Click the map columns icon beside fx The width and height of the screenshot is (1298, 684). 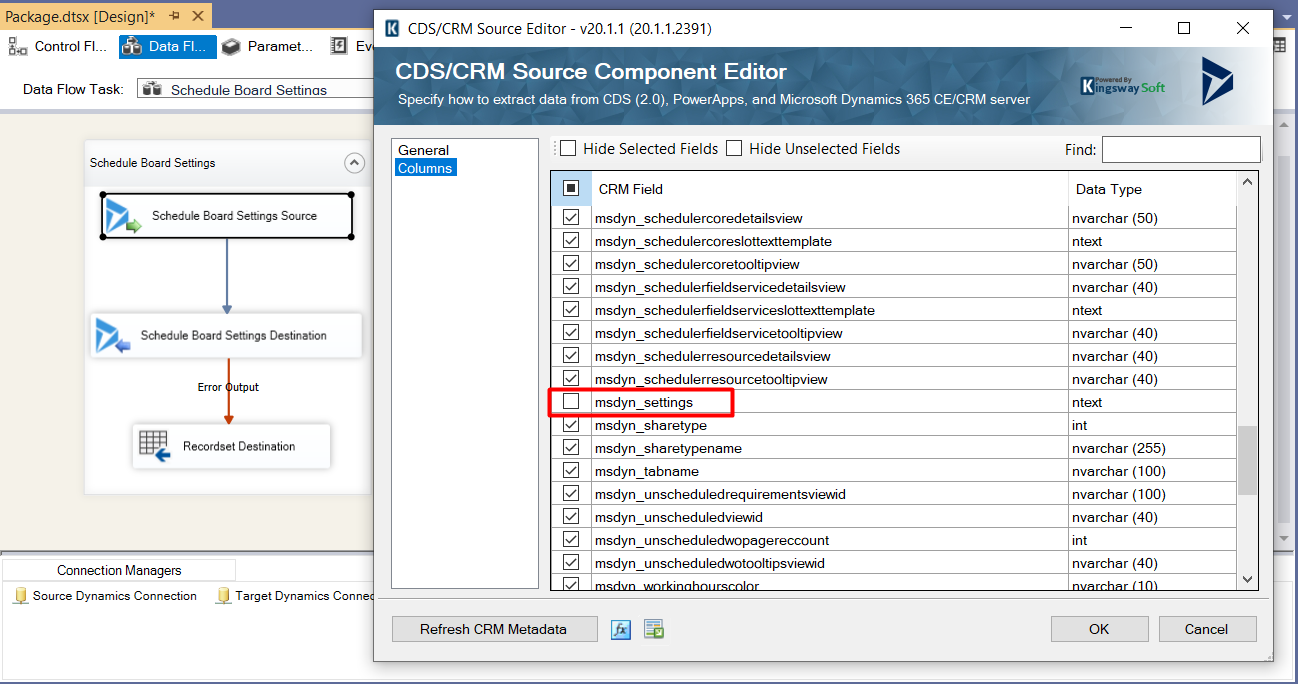click(655, 629)
